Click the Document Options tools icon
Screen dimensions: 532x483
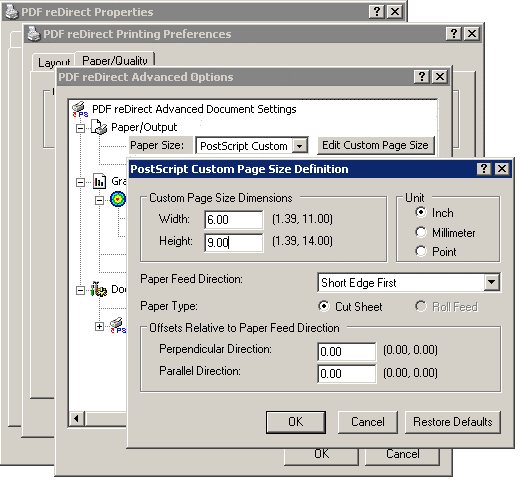(x=99, y=289)
